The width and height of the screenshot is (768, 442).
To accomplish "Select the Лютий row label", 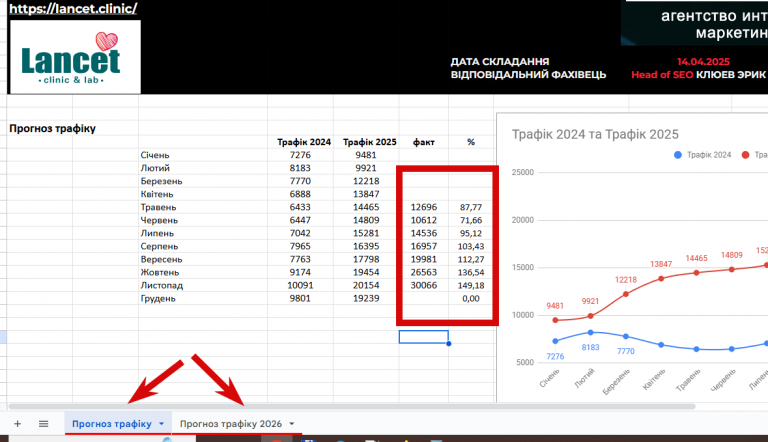I will pos(155,168).
